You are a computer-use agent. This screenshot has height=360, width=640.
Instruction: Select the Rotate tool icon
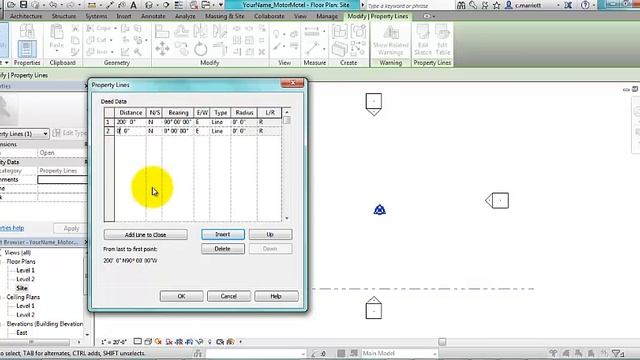click(x=200, y=49)
